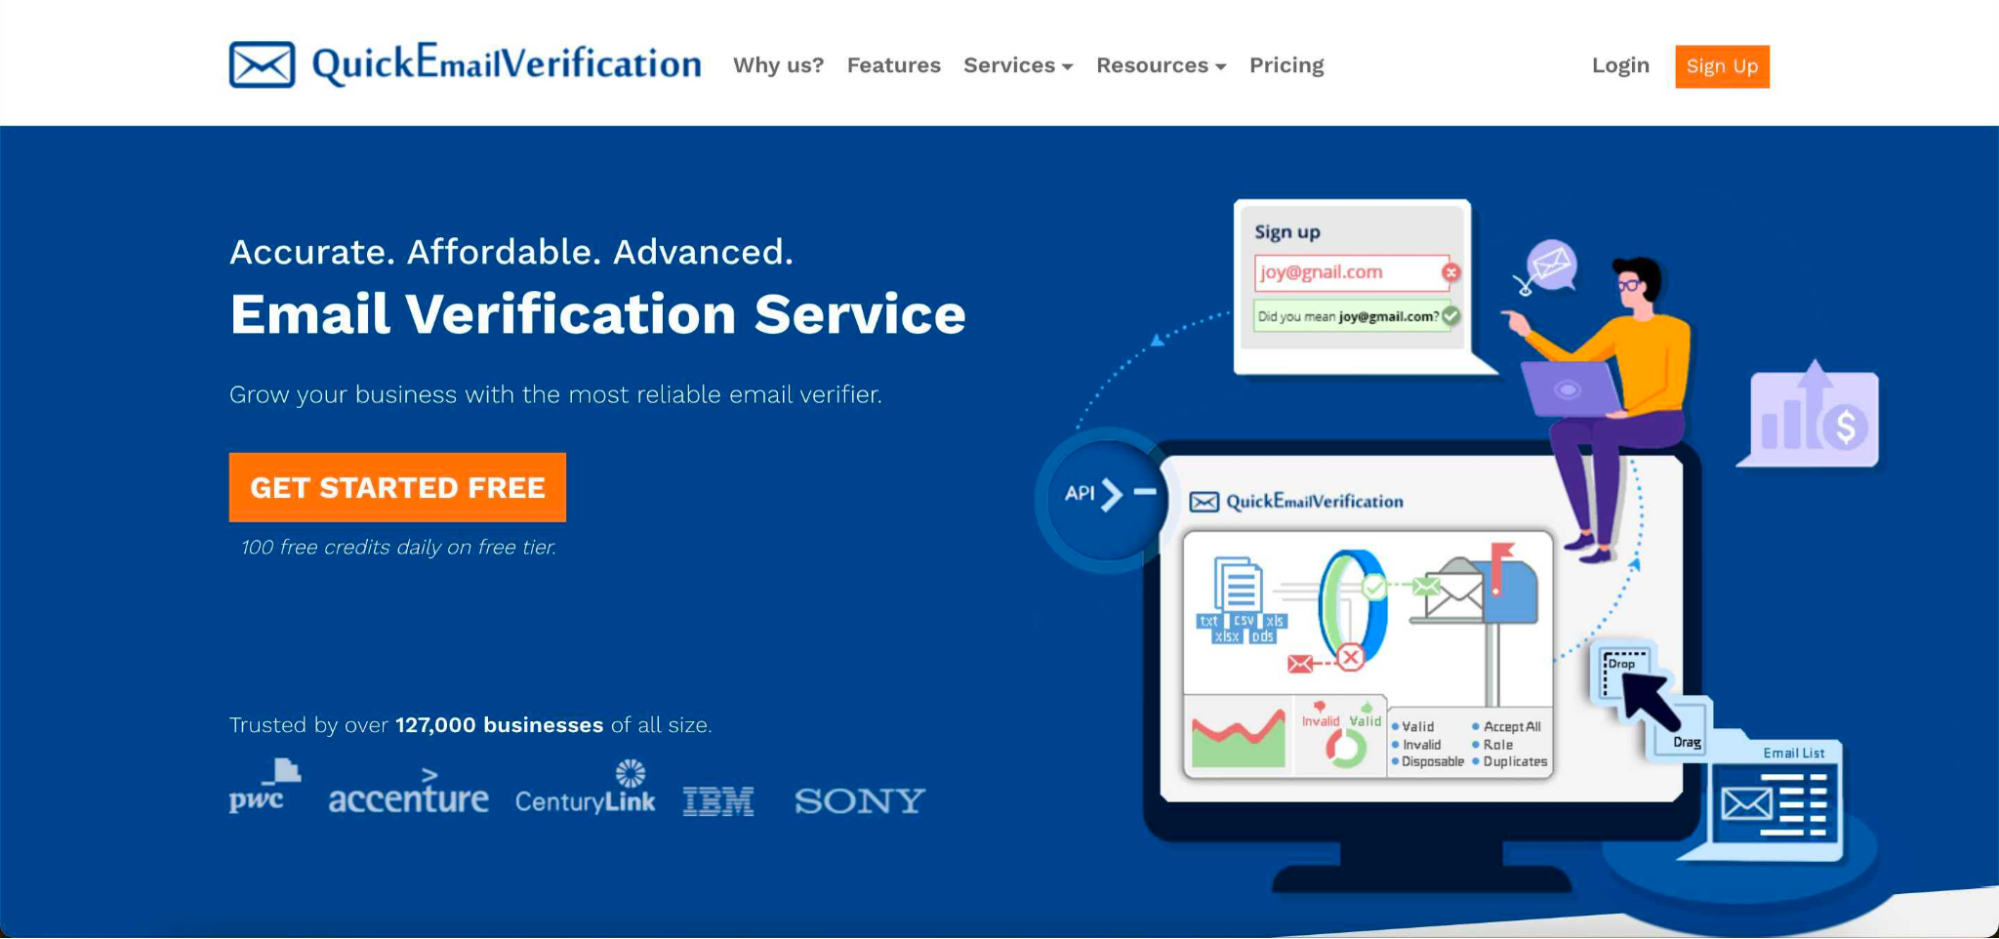Image resolution: width=1999 pixels, height=939 pixels.
Task: Click the PwC logo
Action: pyautogui.click(x=263, y=787)
